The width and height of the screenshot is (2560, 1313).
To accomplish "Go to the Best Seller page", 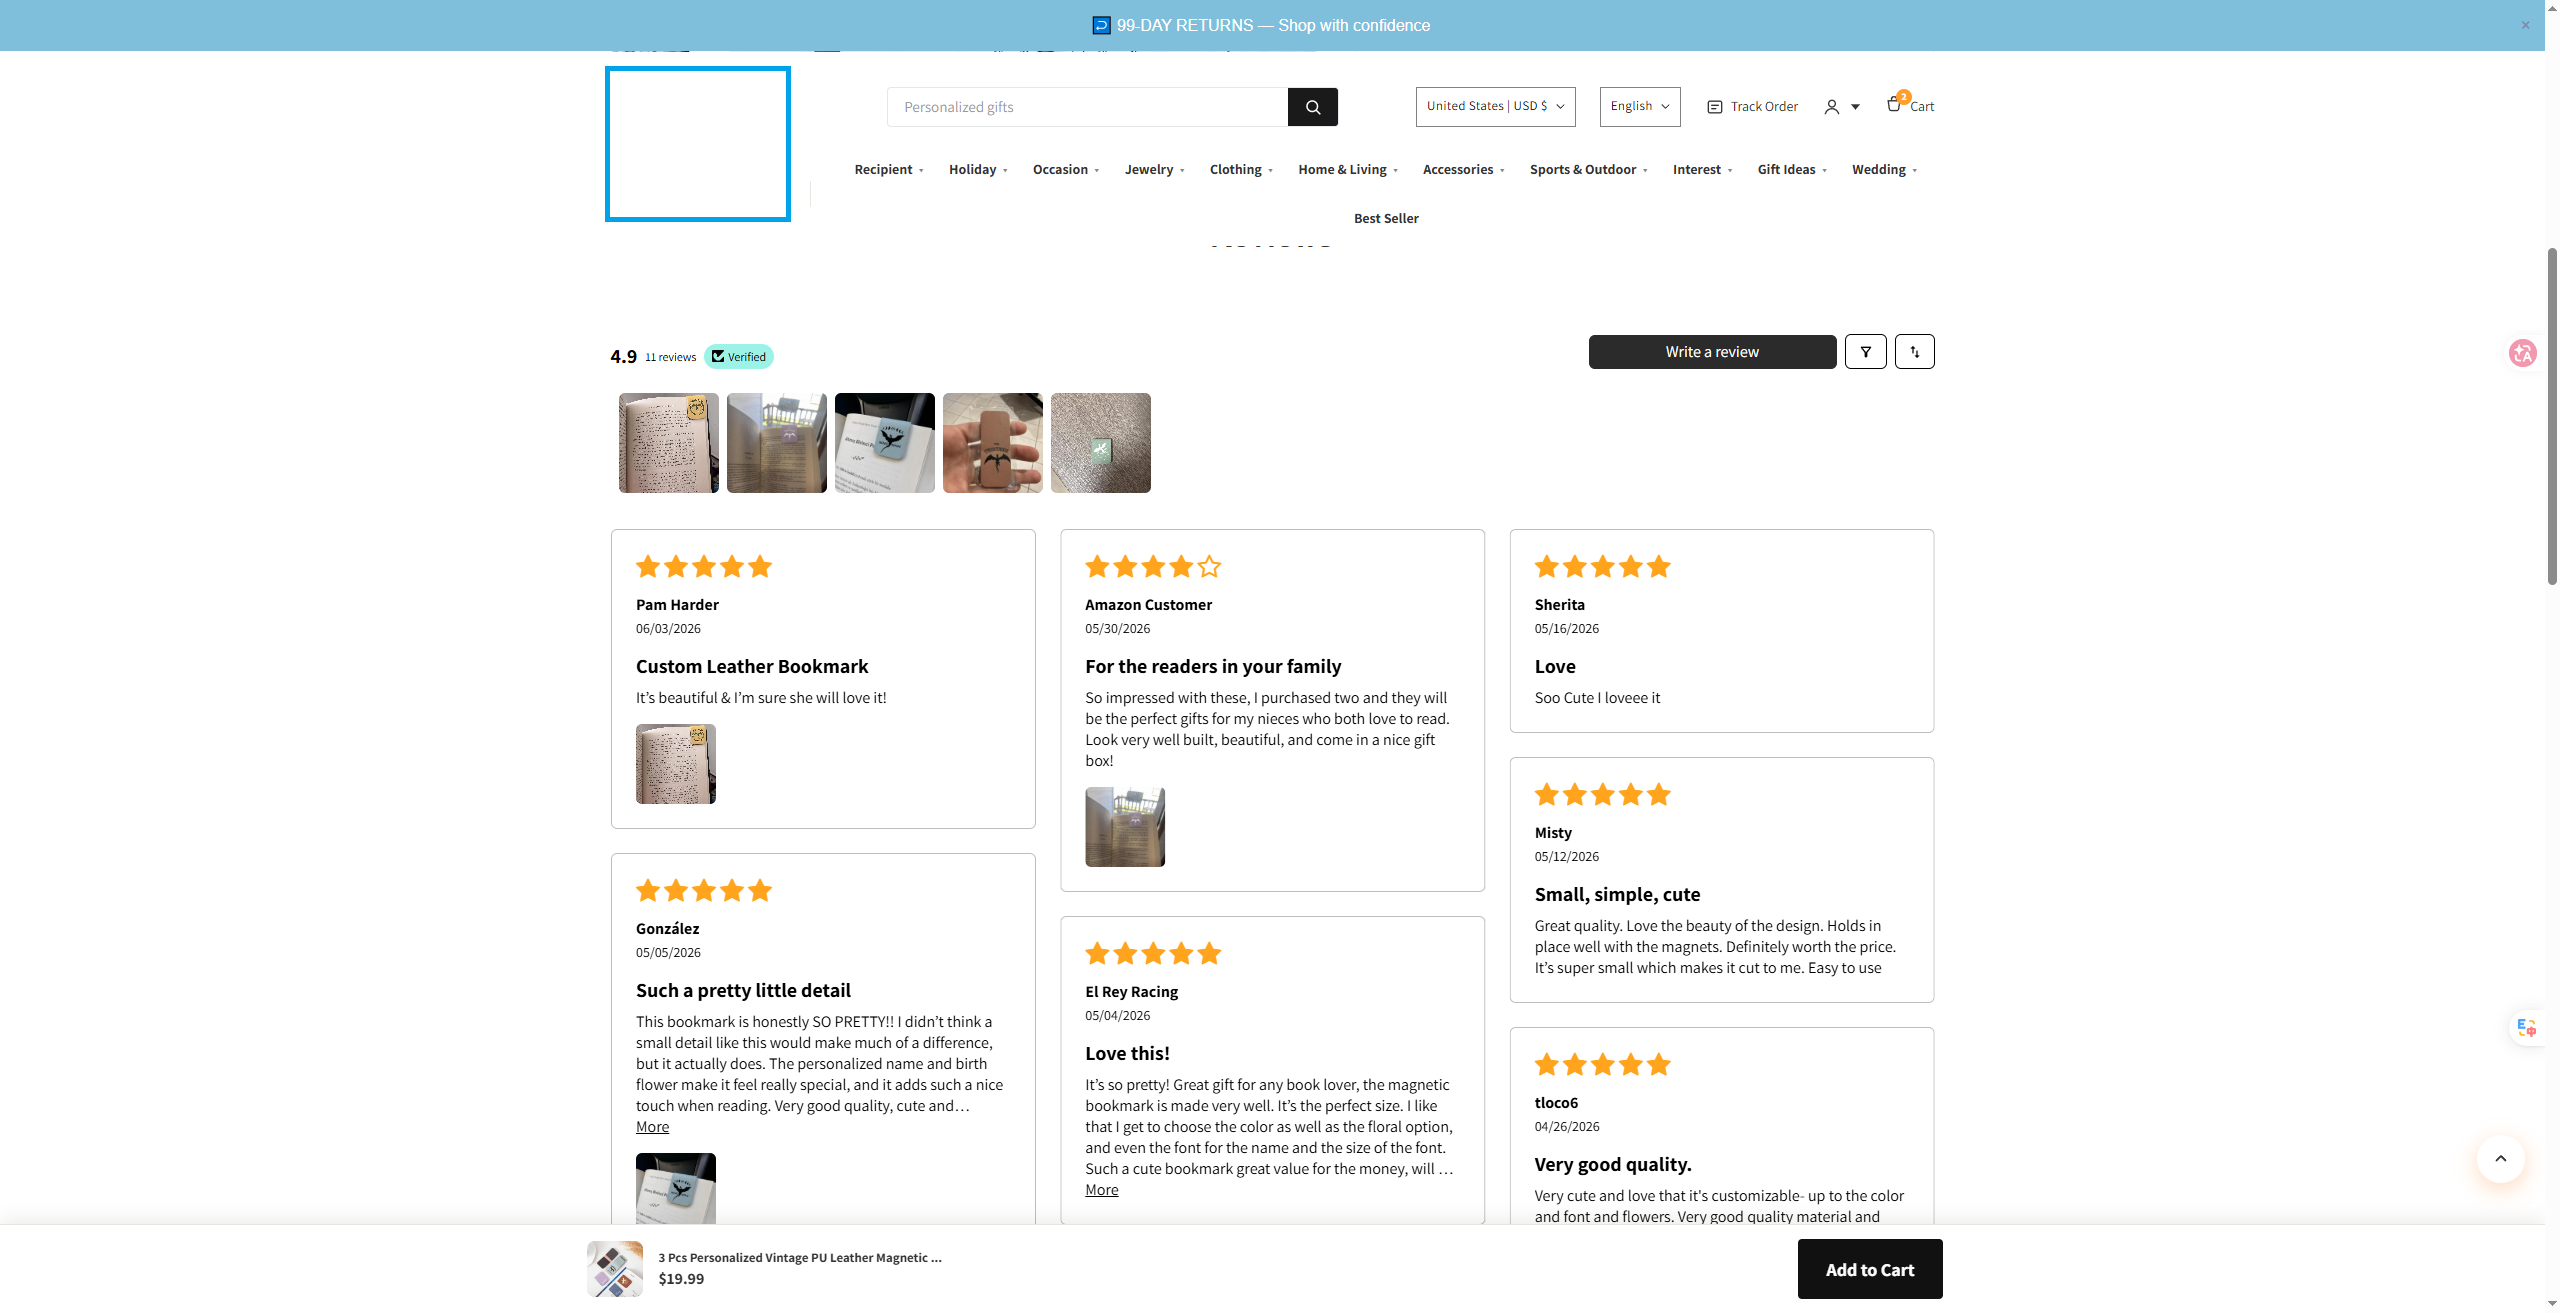I will (1386, 219).
